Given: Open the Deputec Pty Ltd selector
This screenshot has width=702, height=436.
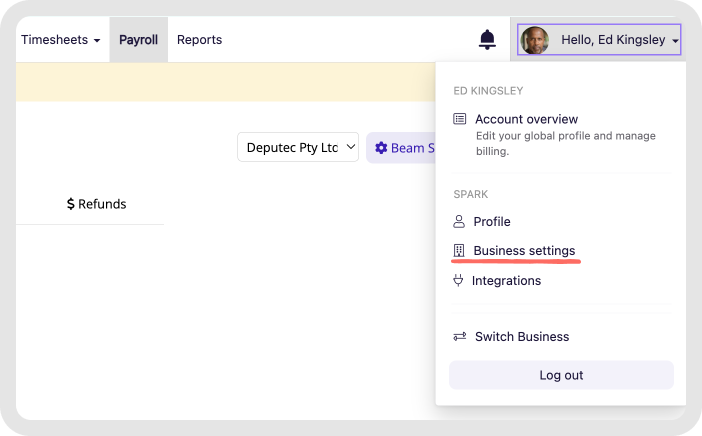Looking at the screenshot, I should pos(298,147).
